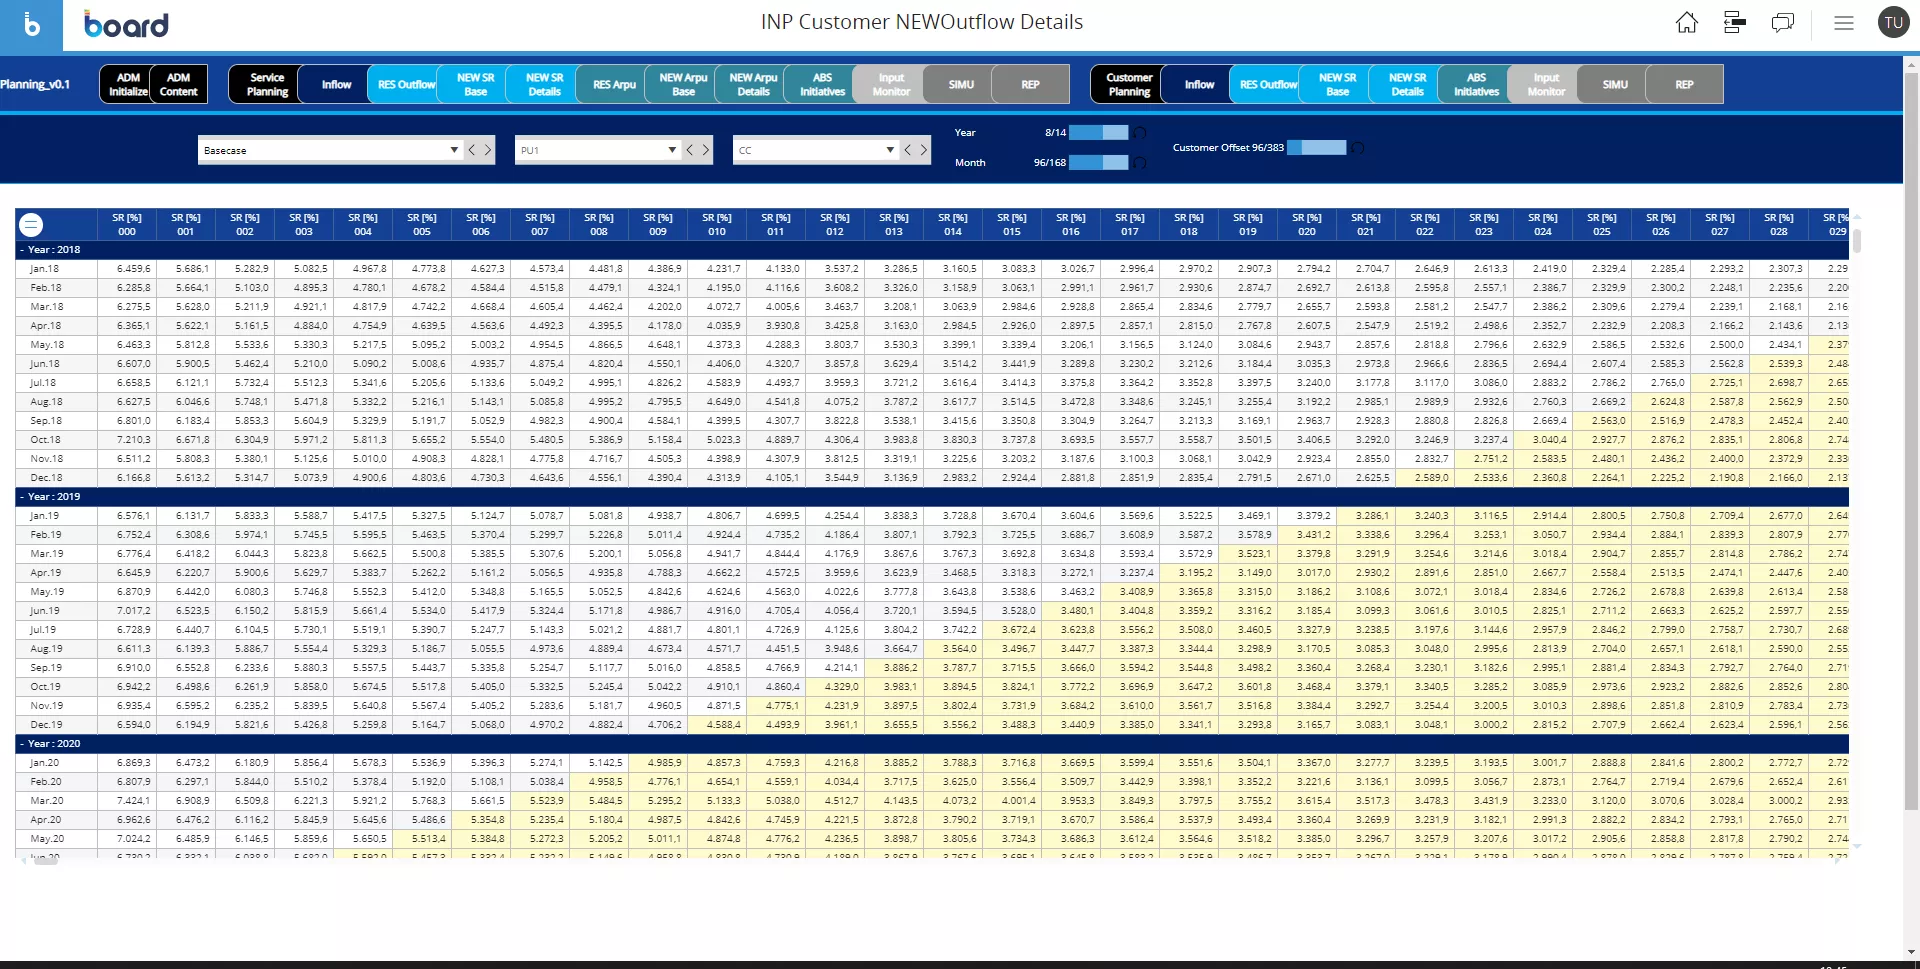Open Input Monitor in Customer Planning group

coord(1545,84)
